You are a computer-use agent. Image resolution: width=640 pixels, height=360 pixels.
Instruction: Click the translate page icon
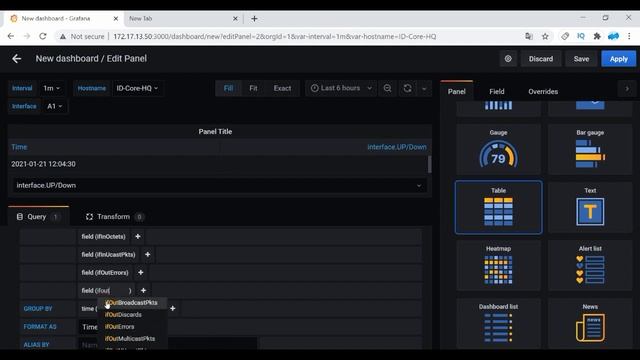coord(529,36)
